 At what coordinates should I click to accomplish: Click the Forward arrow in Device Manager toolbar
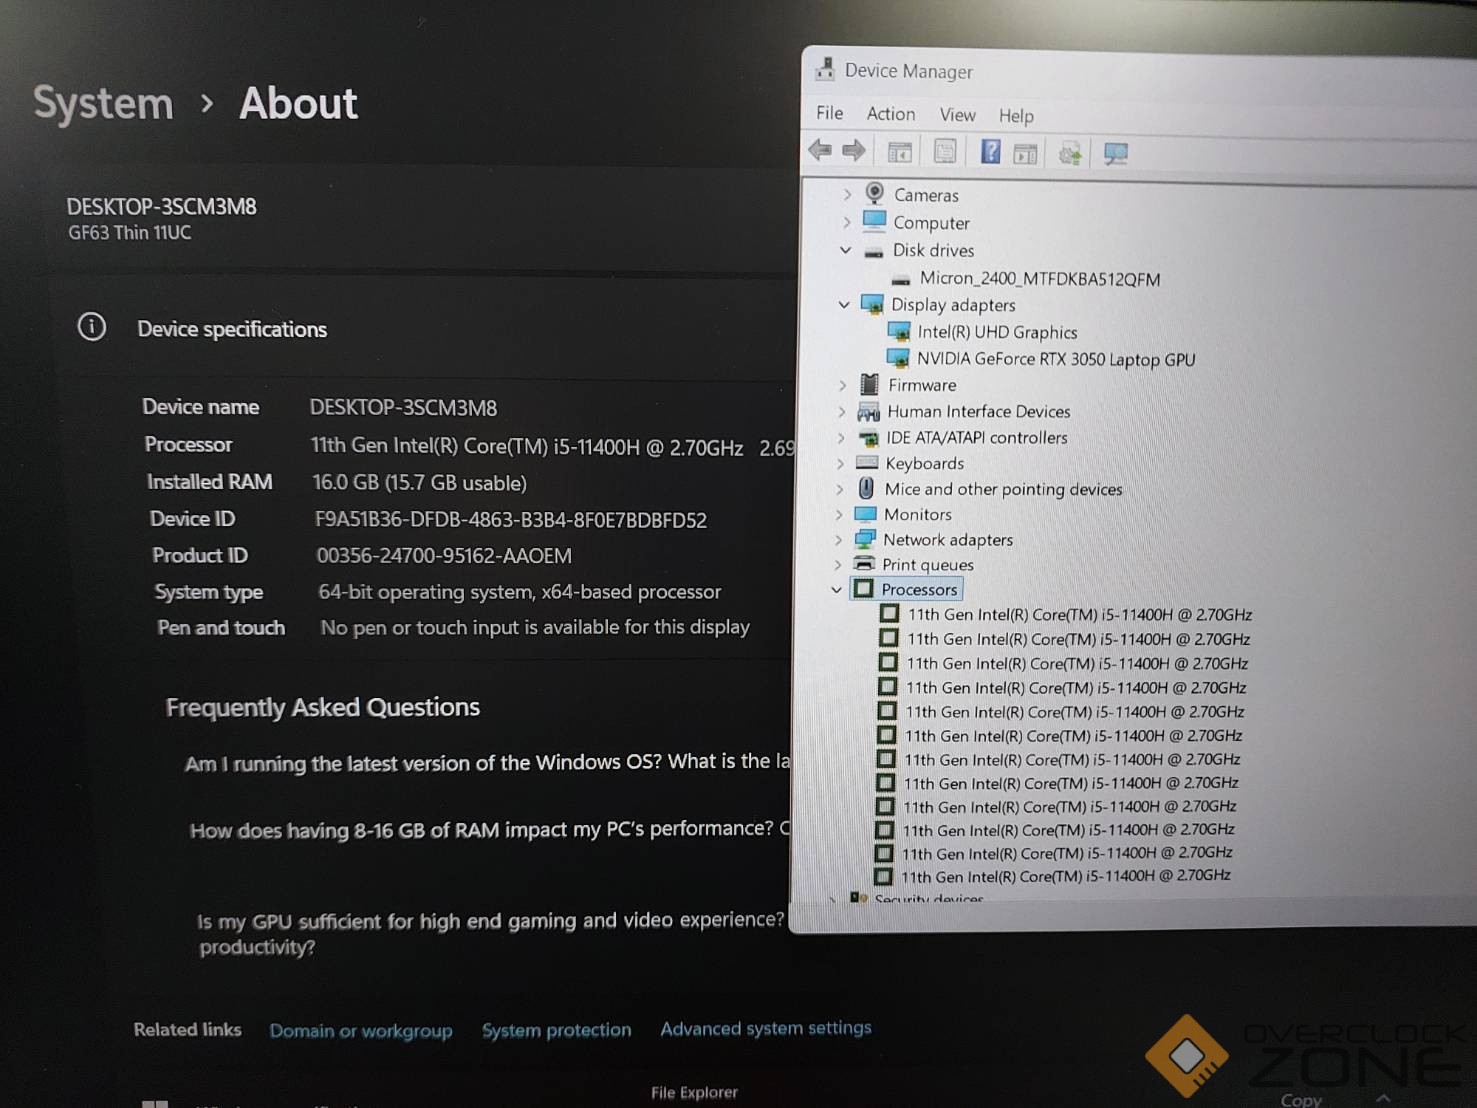pos(854,151)
